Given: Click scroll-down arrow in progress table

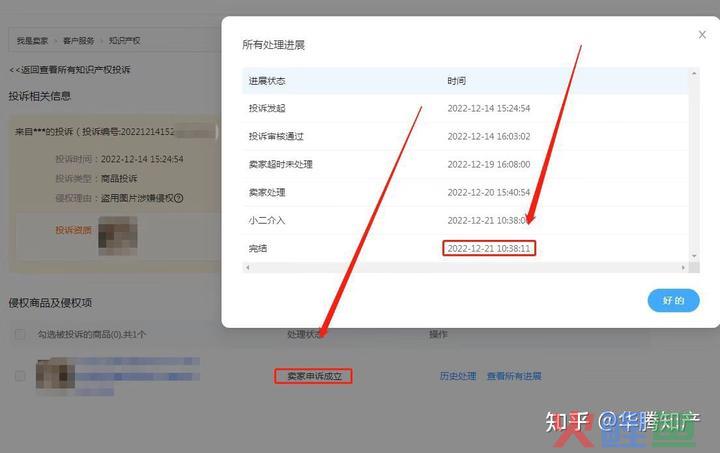Looking at the screenshot, I should pos(693,258).
